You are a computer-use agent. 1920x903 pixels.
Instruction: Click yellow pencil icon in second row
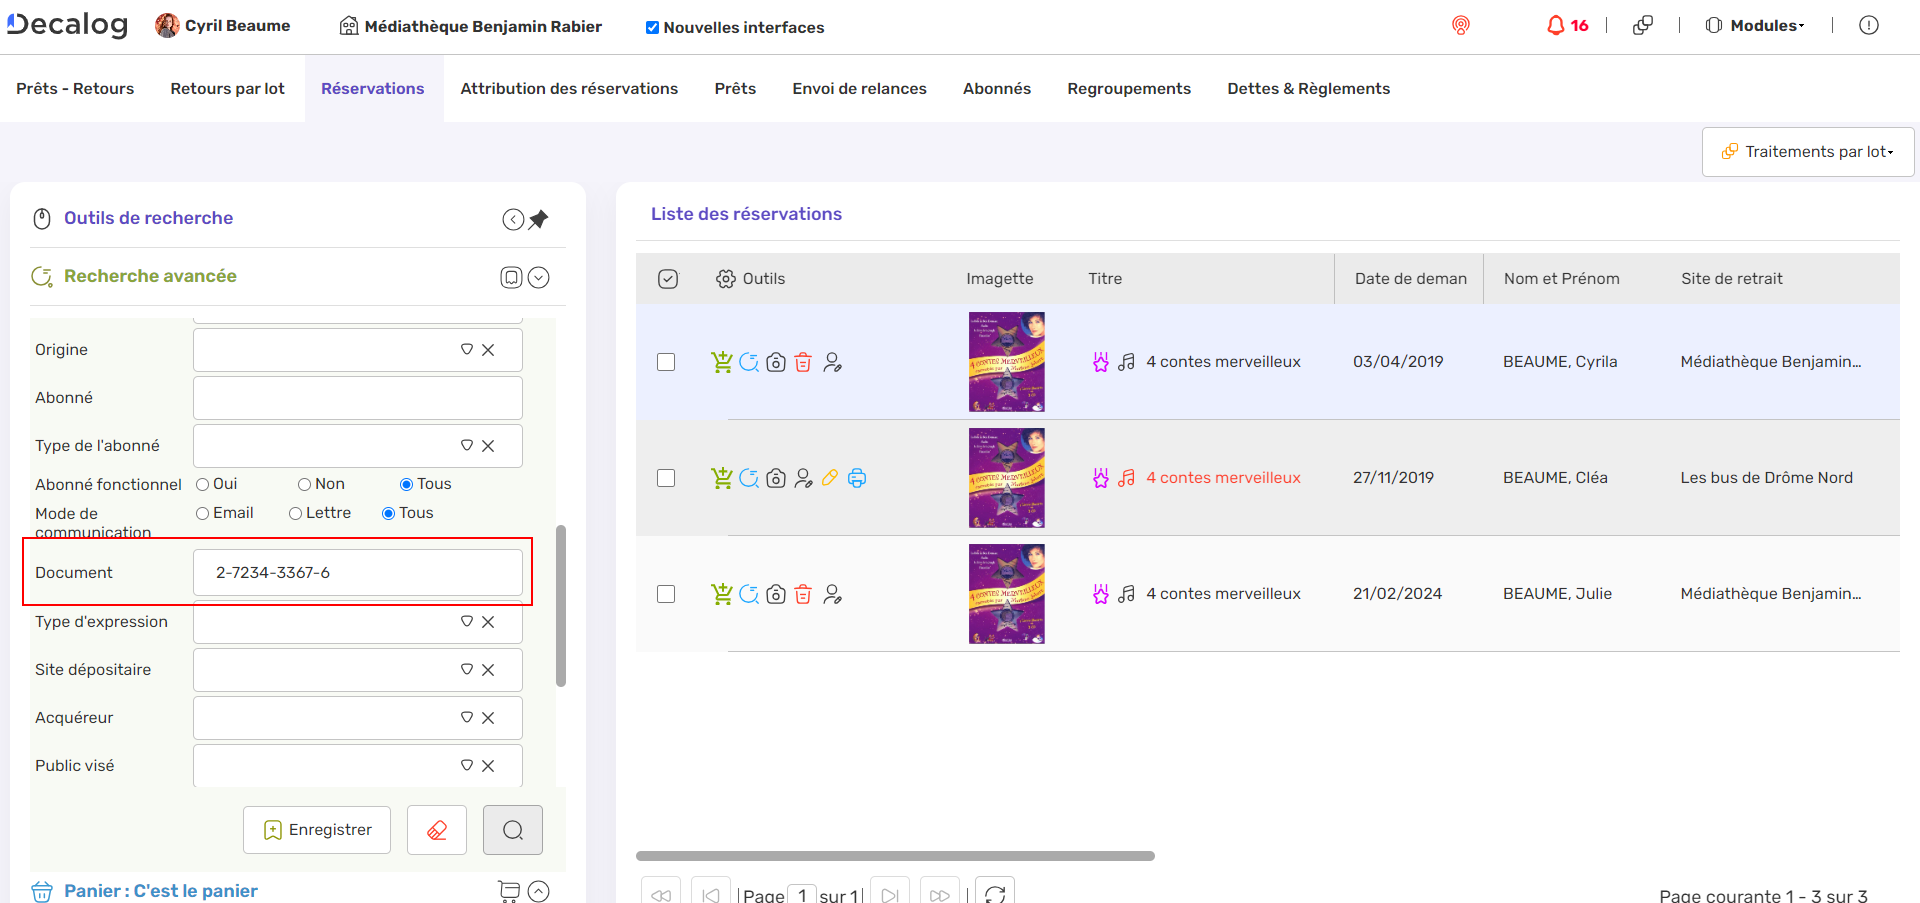click(x=830, y=478)
